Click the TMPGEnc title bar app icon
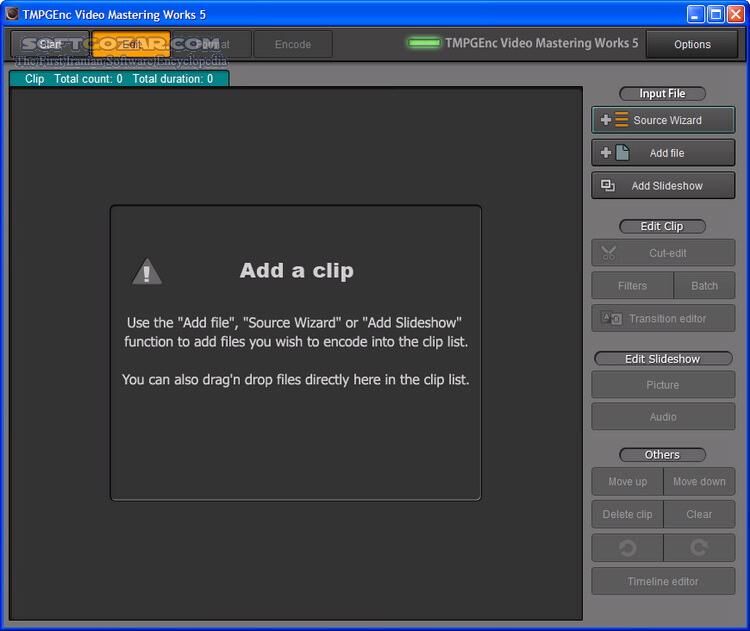This screenshot has height=631, width=750. pos(12,13)
